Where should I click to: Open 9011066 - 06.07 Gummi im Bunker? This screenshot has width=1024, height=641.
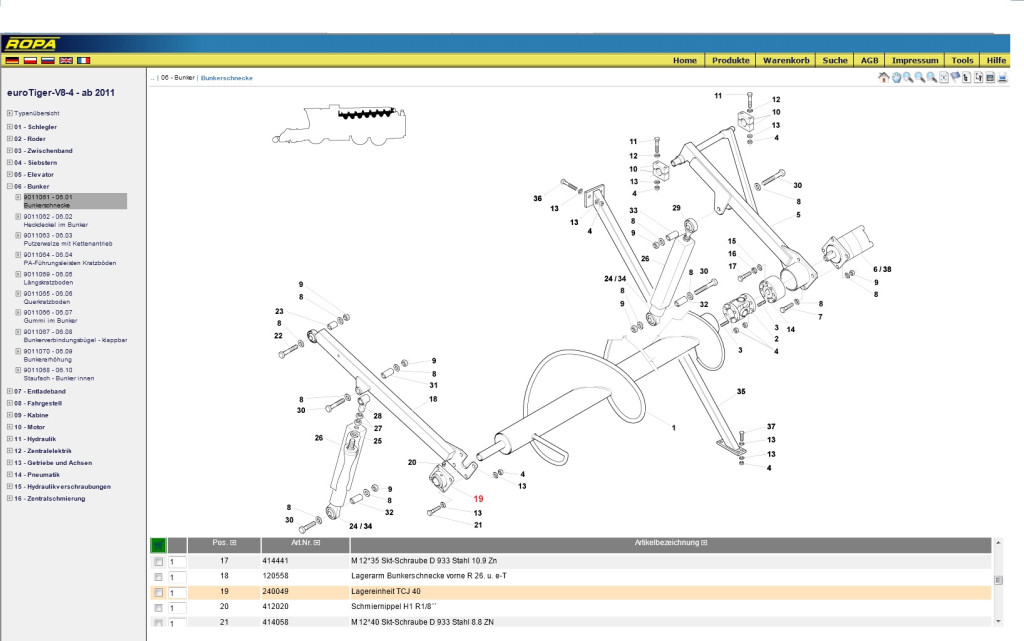click(50, 317)
